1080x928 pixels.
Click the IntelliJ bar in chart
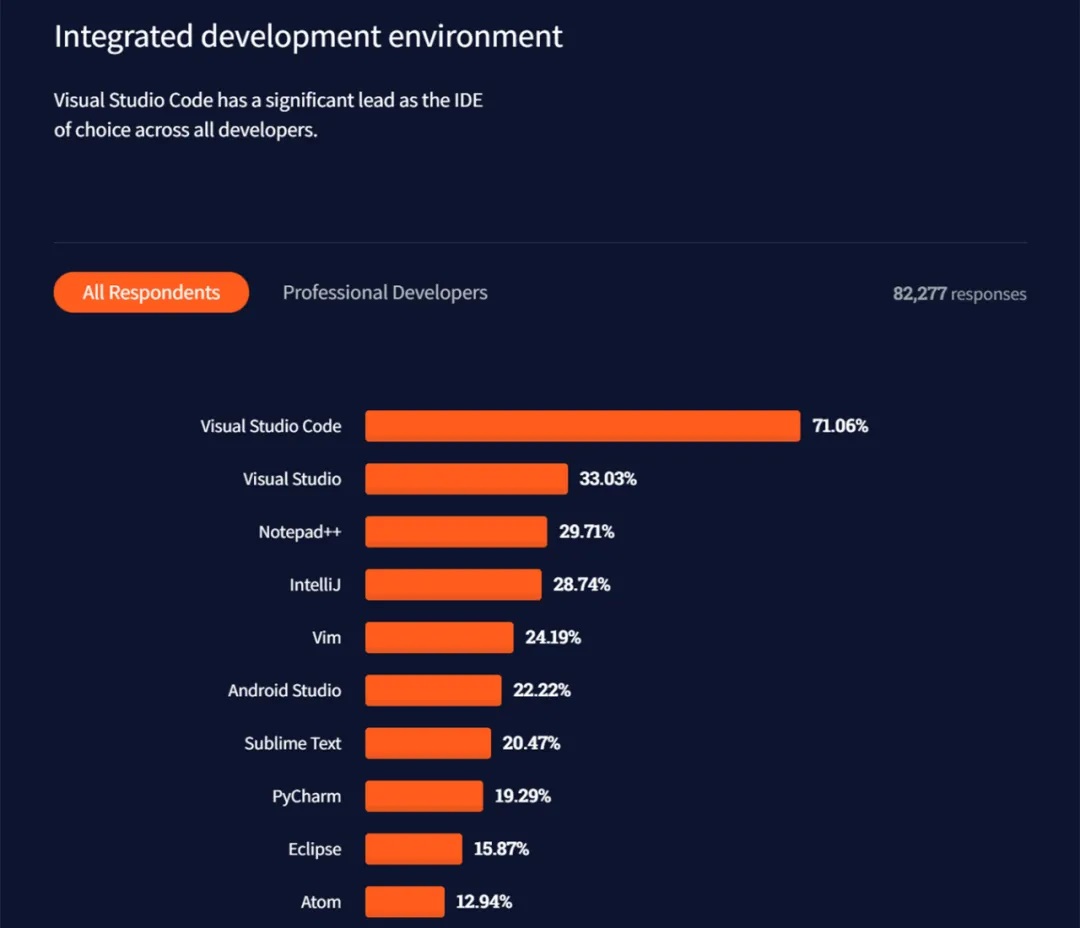(x=453, y=584)
